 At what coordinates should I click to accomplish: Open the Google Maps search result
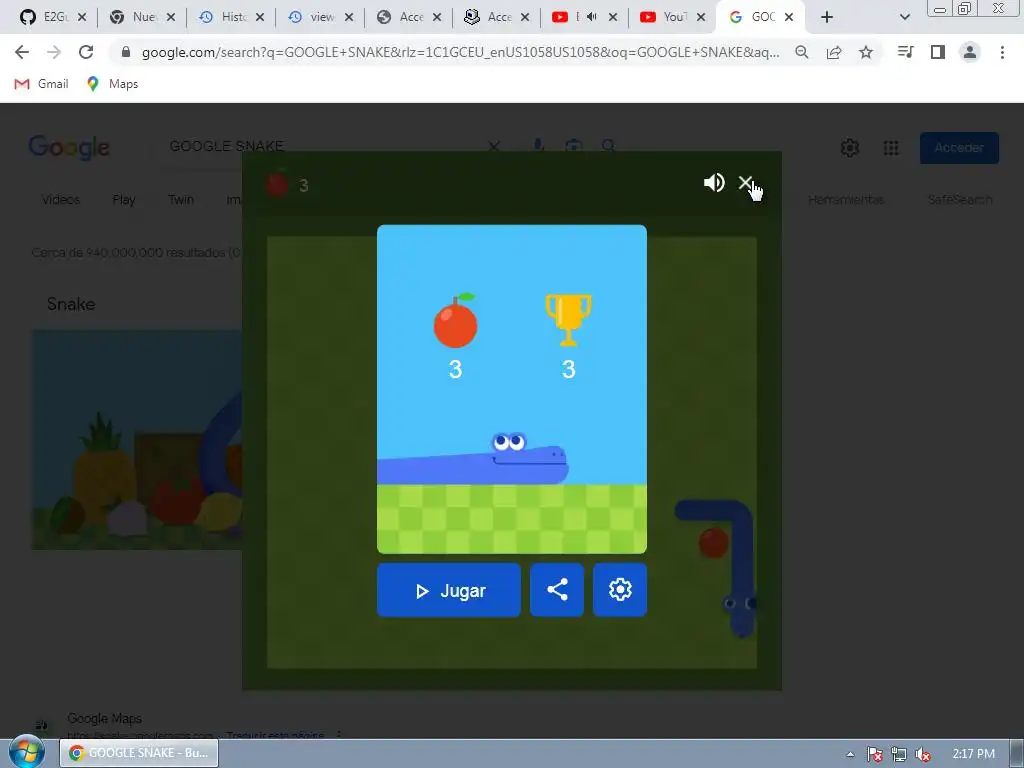click(104, 718)
